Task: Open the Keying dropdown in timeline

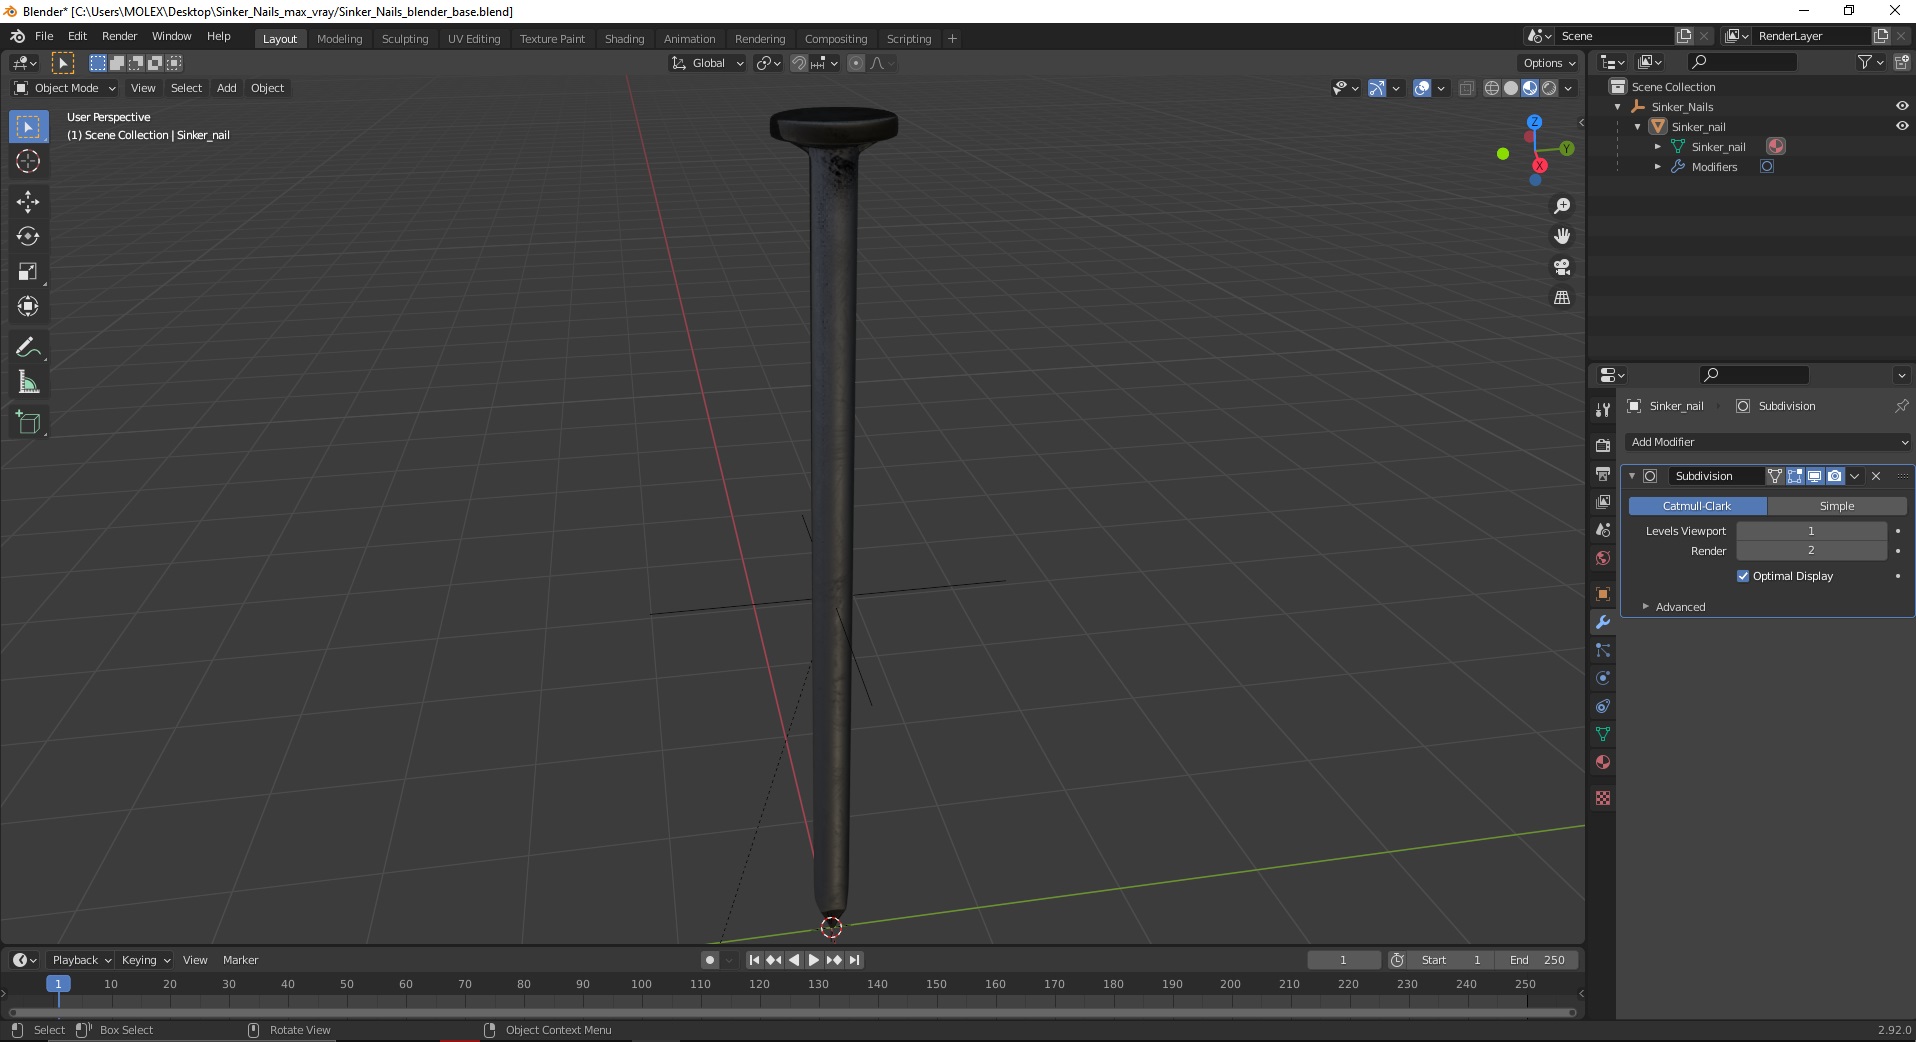Action: point(146,960)
